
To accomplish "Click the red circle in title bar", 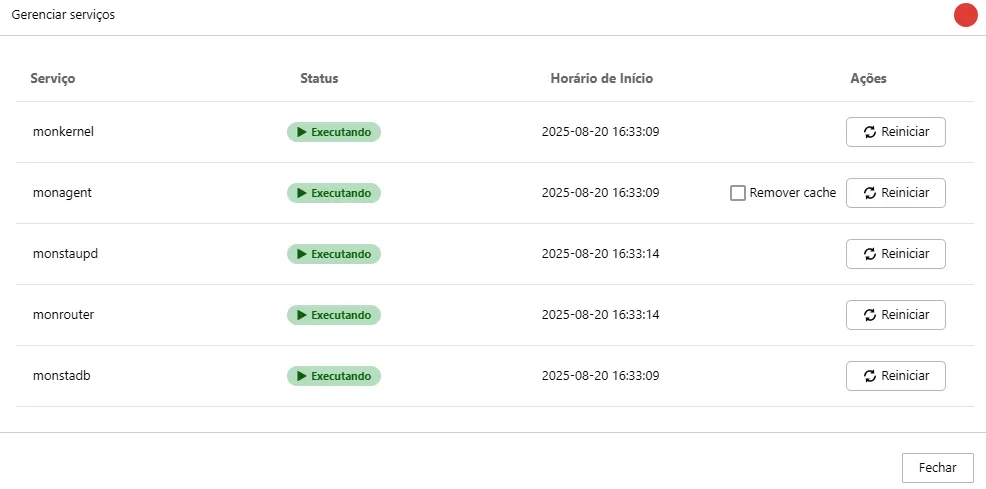I will click(965, 15).
